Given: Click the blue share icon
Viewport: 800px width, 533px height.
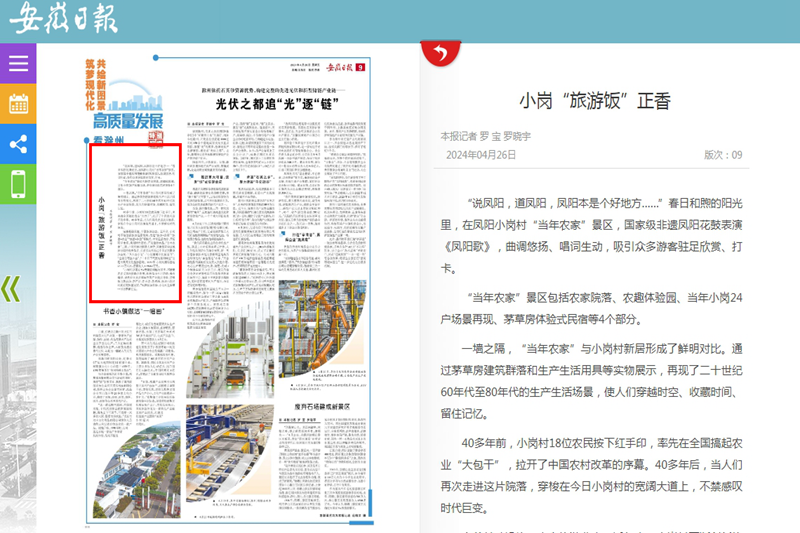Looking at the screenshot, I should pyautogui.click(x=18, y=144).
